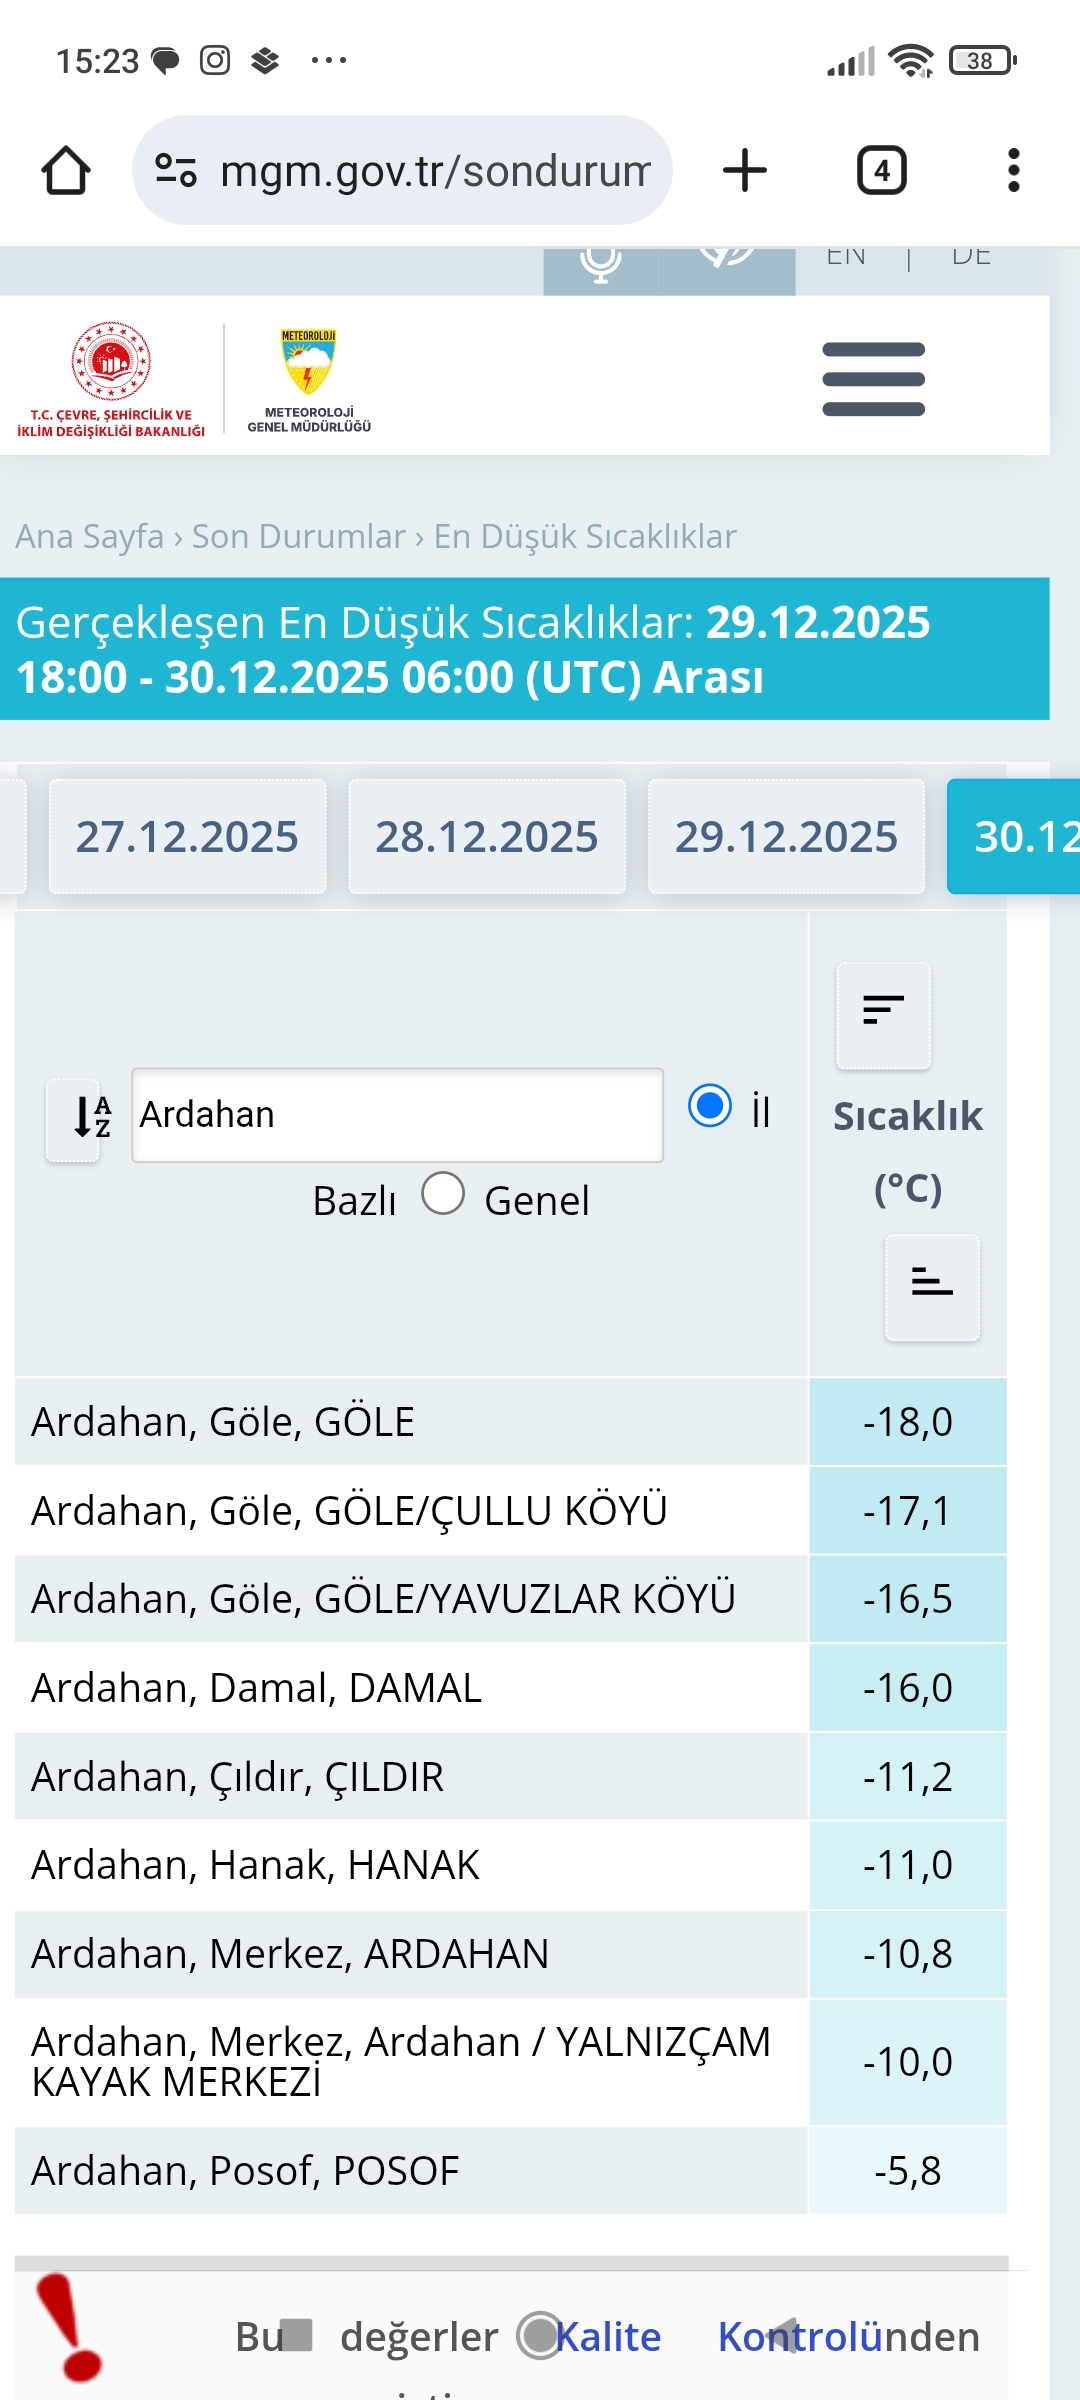Image resolution: width=1080 pixels, height=2400 pixels.
Task: Tap the browser home icon
Action: click(x=66, y=170)
